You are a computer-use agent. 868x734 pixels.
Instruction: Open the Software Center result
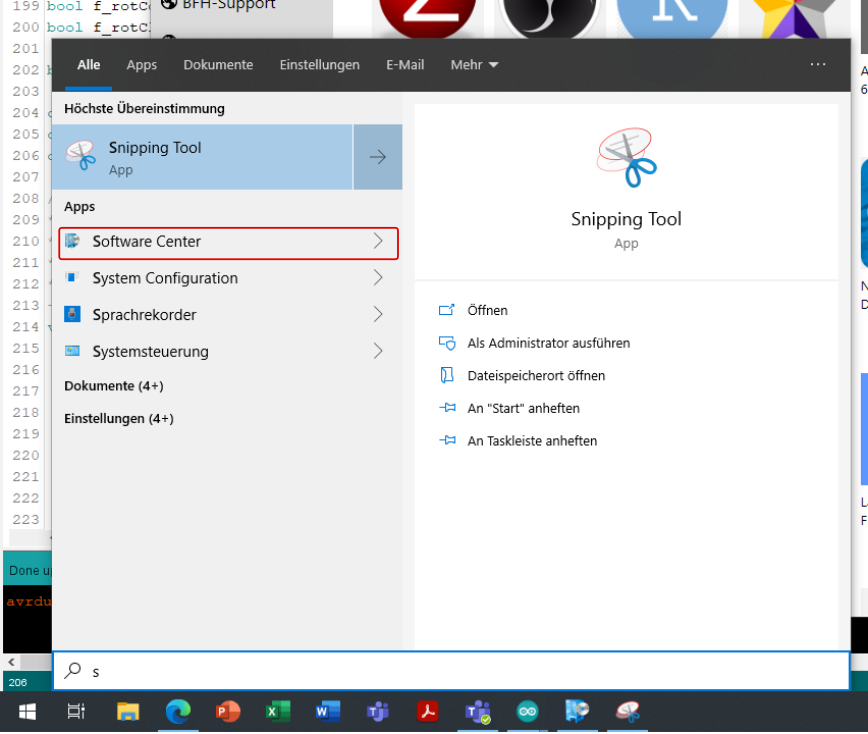click(x=228, y=242)
